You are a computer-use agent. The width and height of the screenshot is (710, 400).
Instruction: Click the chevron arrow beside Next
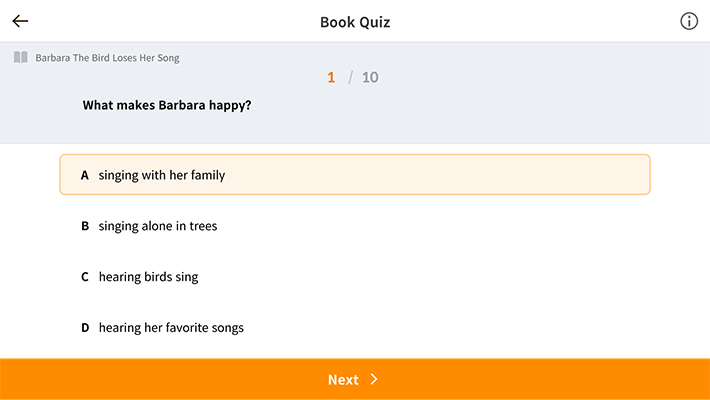[x=374, y=379]
